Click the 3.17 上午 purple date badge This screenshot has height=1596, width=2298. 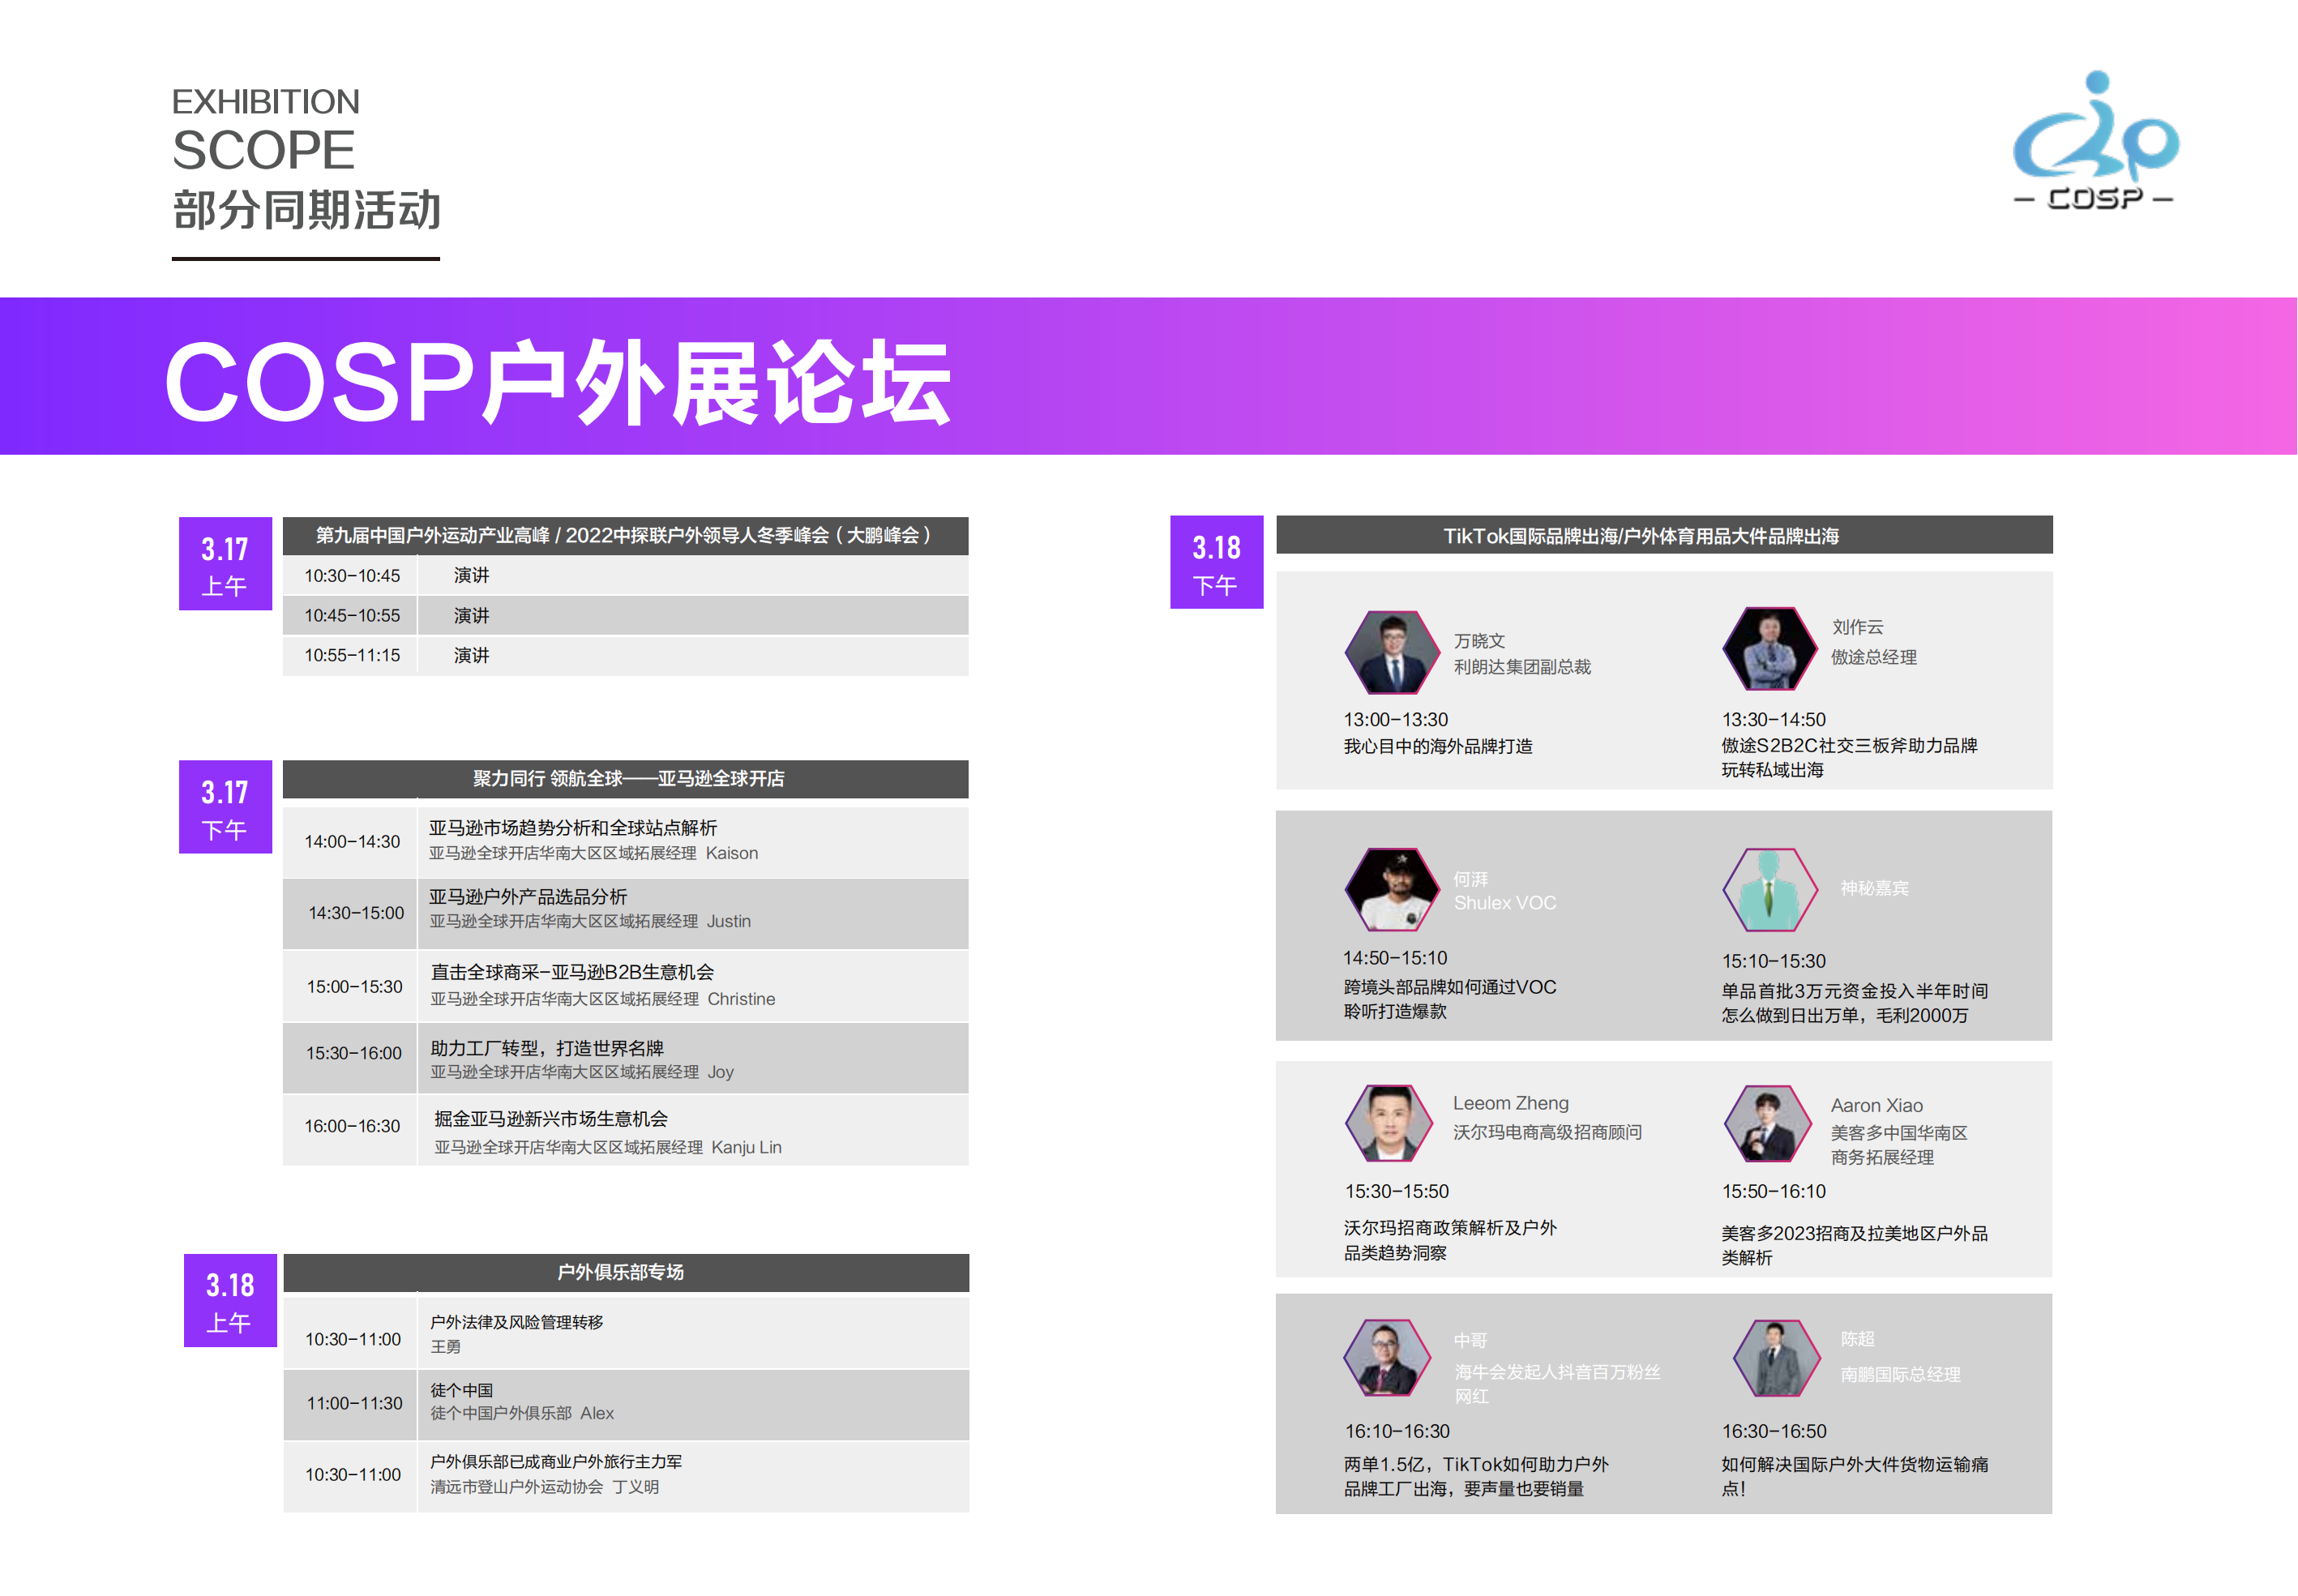pos(225,563)
